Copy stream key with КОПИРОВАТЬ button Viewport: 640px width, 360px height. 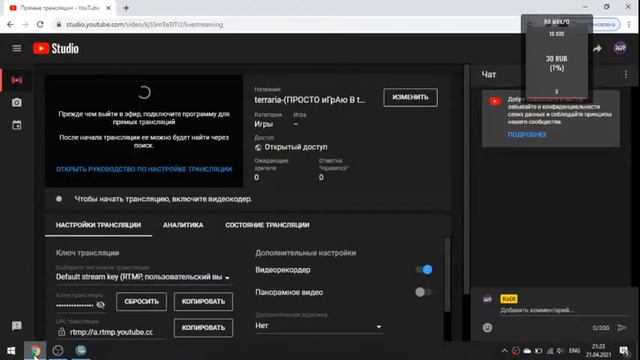[x=203, y=302]
